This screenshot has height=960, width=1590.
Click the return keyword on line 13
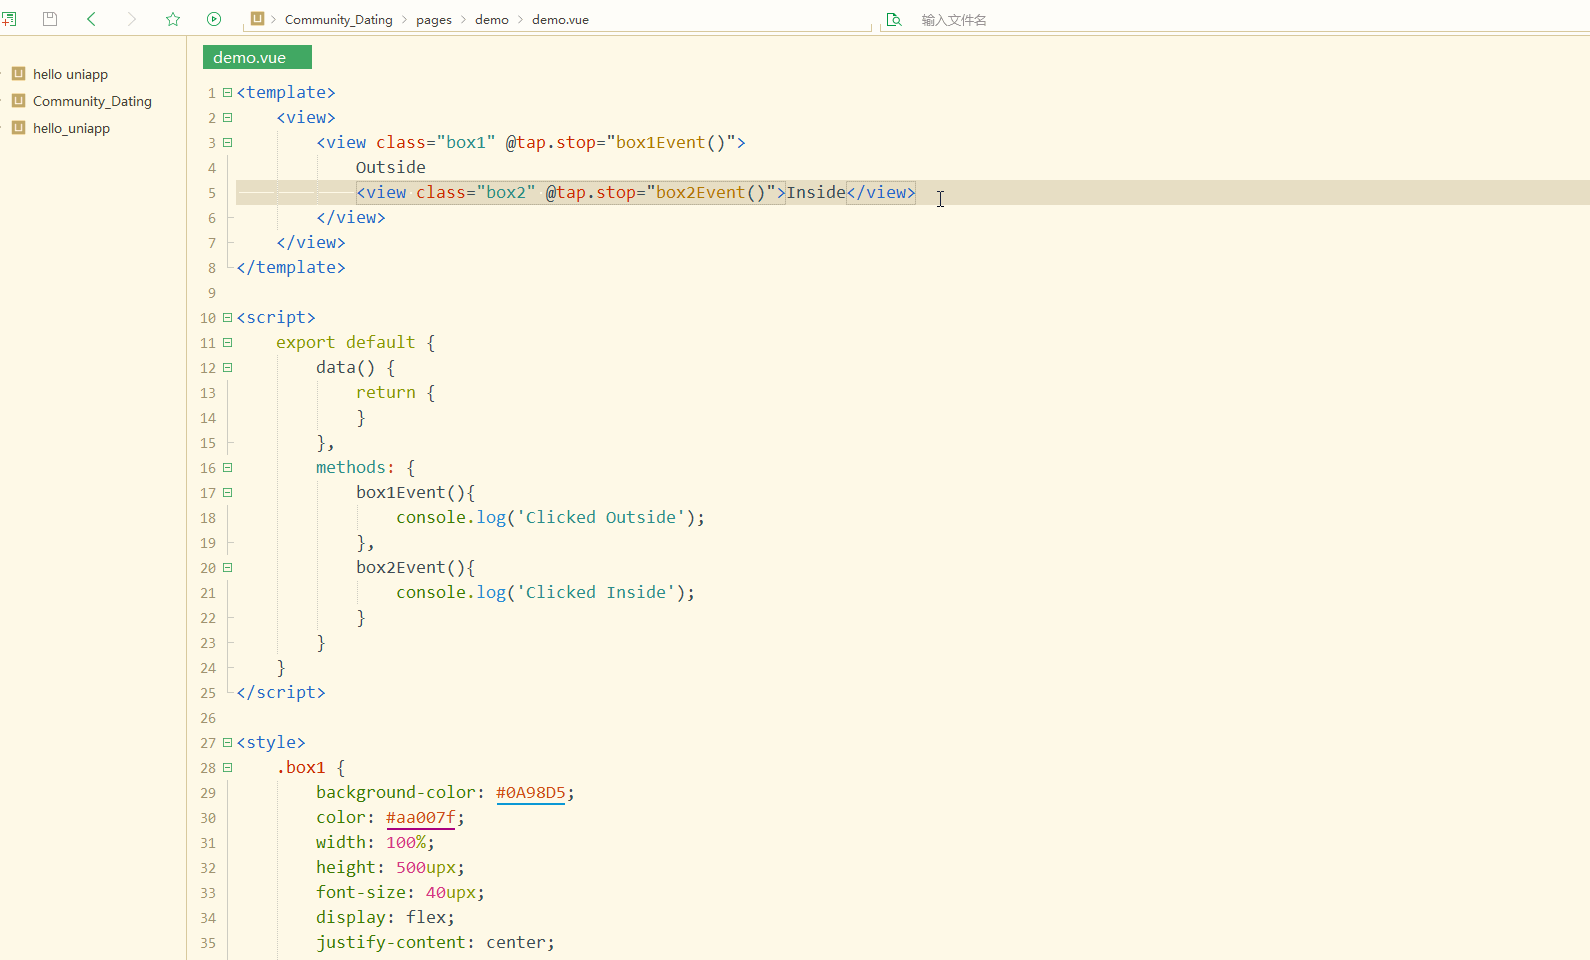click(386, 393)
